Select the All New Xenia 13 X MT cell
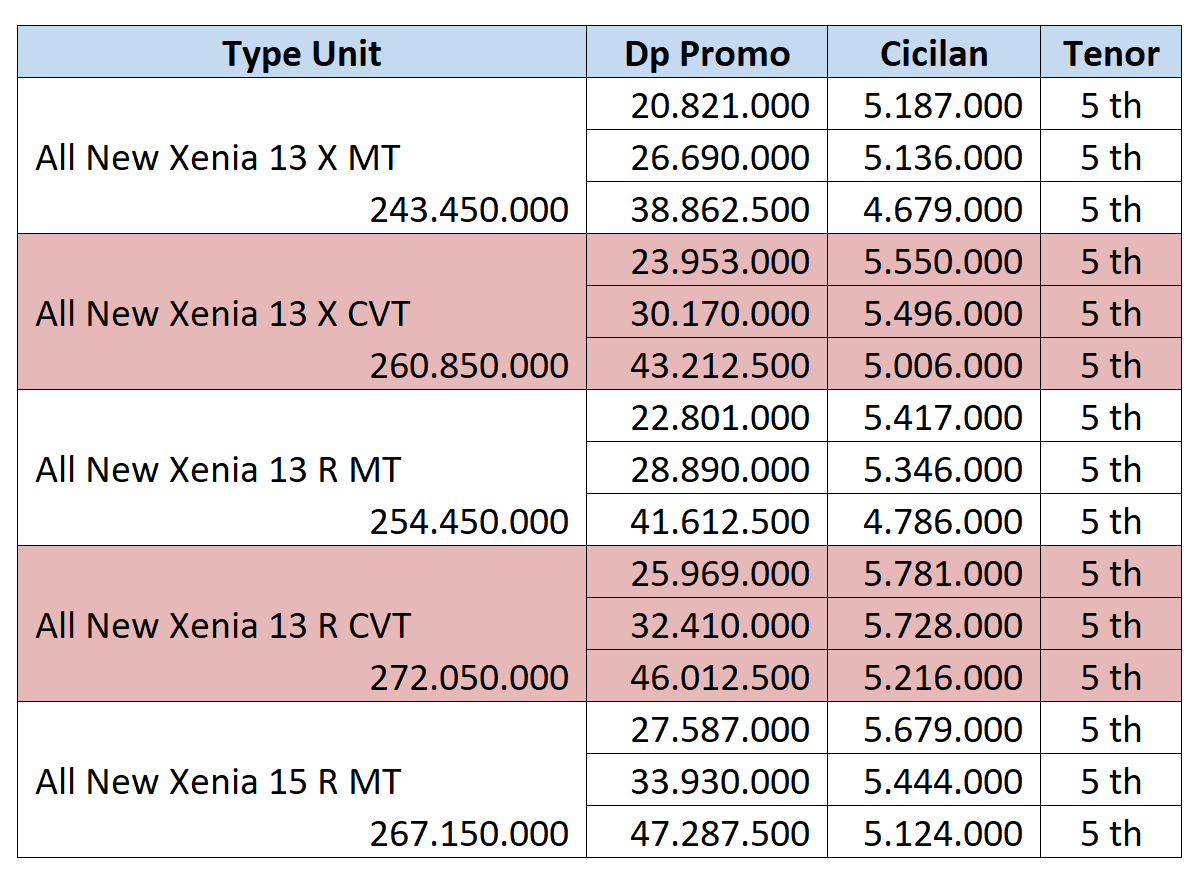 [218, 158]
